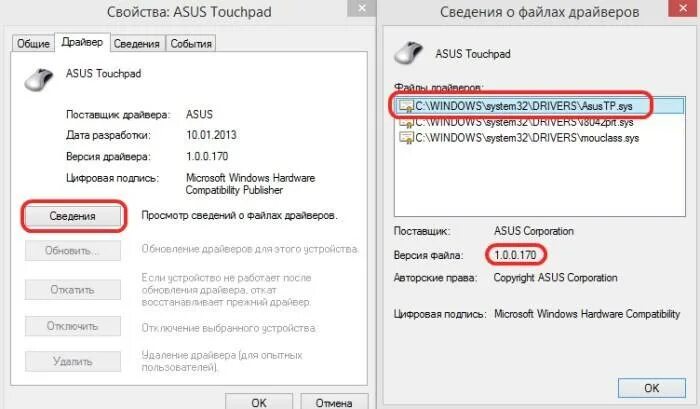Click certificate icon beside i8042prt.sys
This screenshot has height=409, width=700.
click(406, 121)
